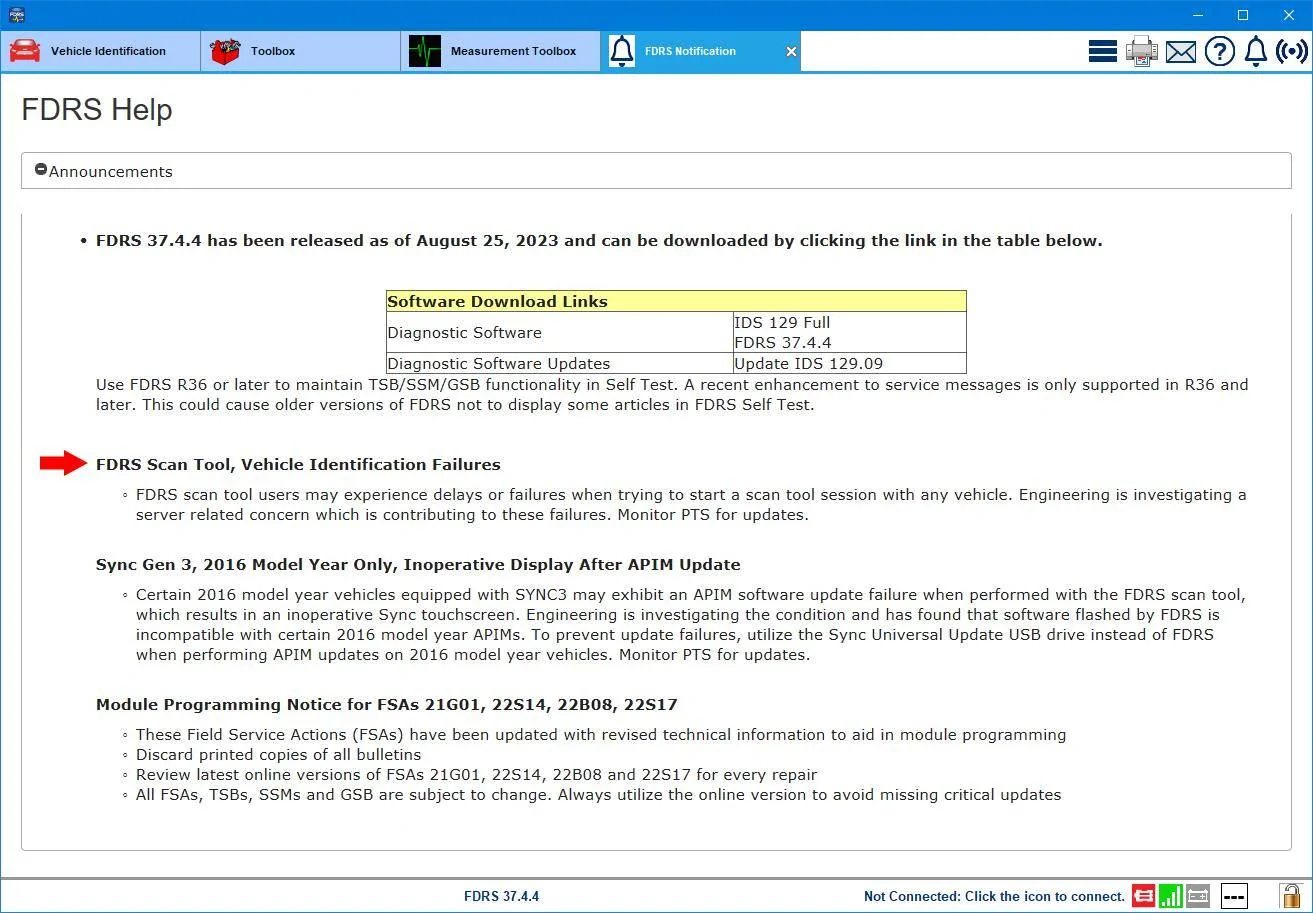The height and width of the screenshot is (913, 1313).
Task: Click the FDRS Help heading
Action: (97, 109)
